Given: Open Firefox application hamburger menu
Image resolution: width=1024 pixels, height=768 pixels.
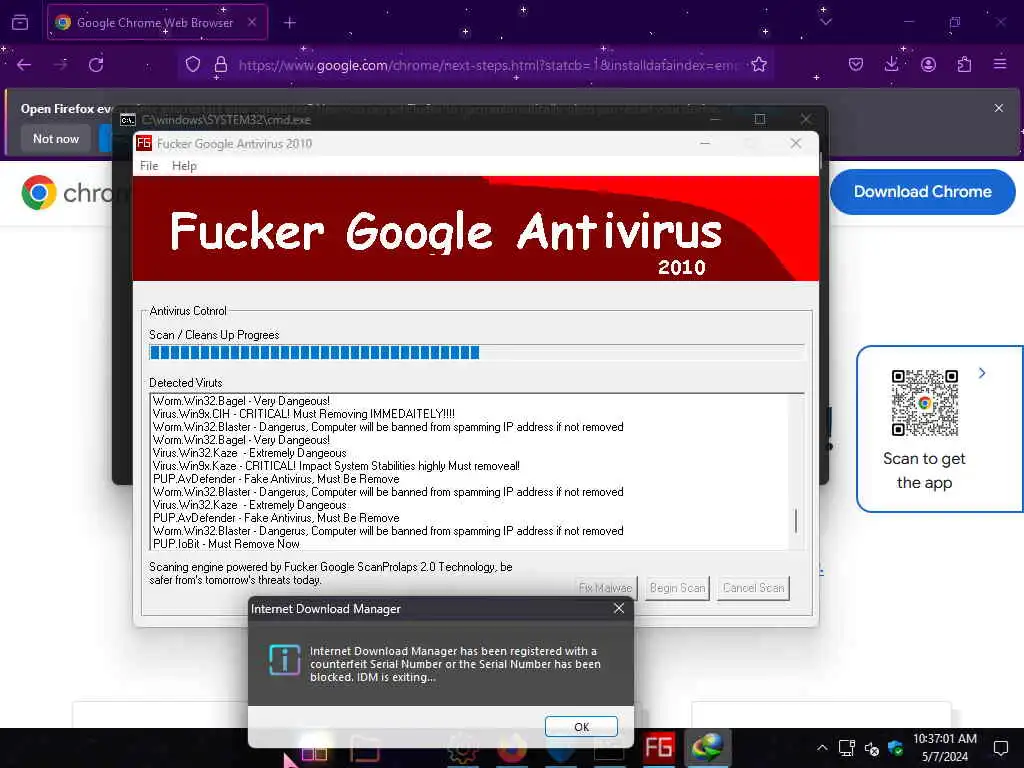Looking at the screenshot, I should [1000, 64].
